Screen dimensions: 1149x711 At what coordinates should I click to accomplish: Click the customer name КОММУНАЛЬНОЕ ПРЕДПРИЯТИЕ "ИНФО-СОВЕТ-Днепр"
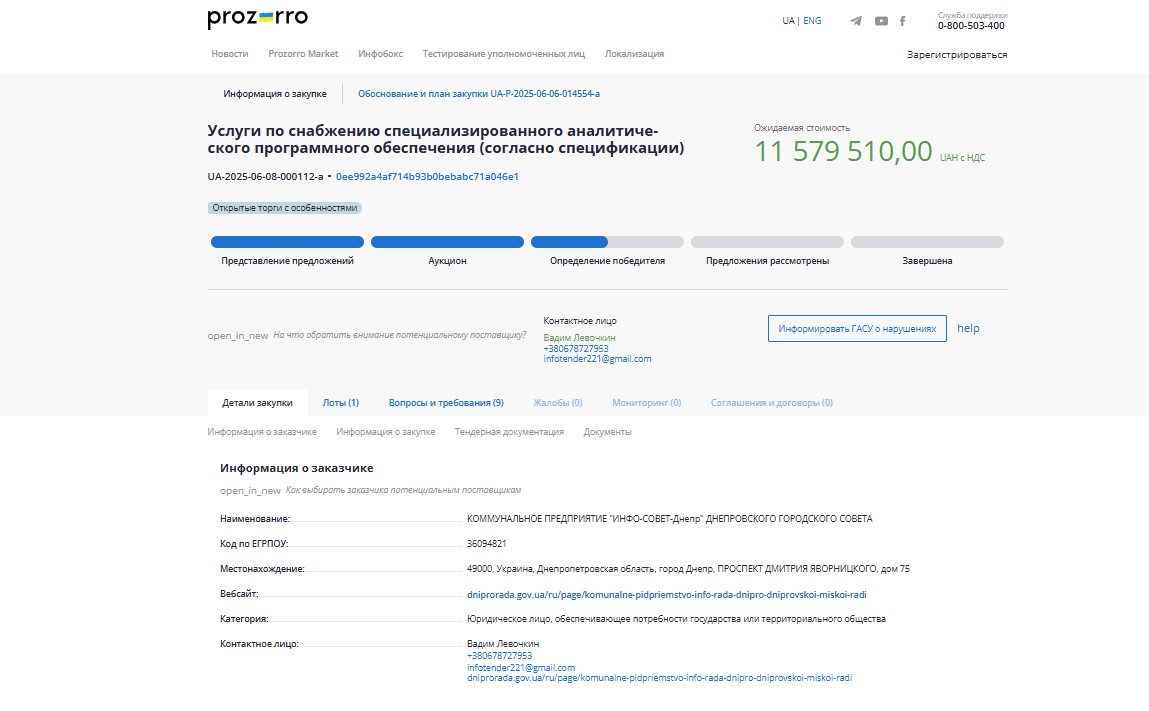pos(670,519)
